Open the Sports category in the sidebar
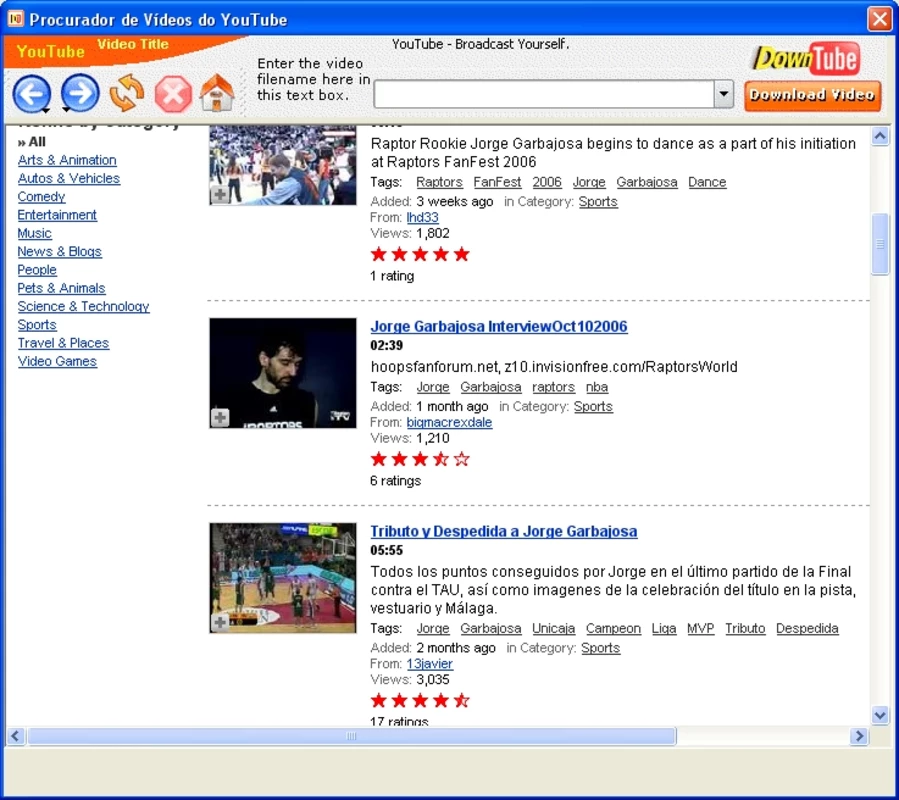The width and height of the screenshot is (899, 800). (37, 325)
